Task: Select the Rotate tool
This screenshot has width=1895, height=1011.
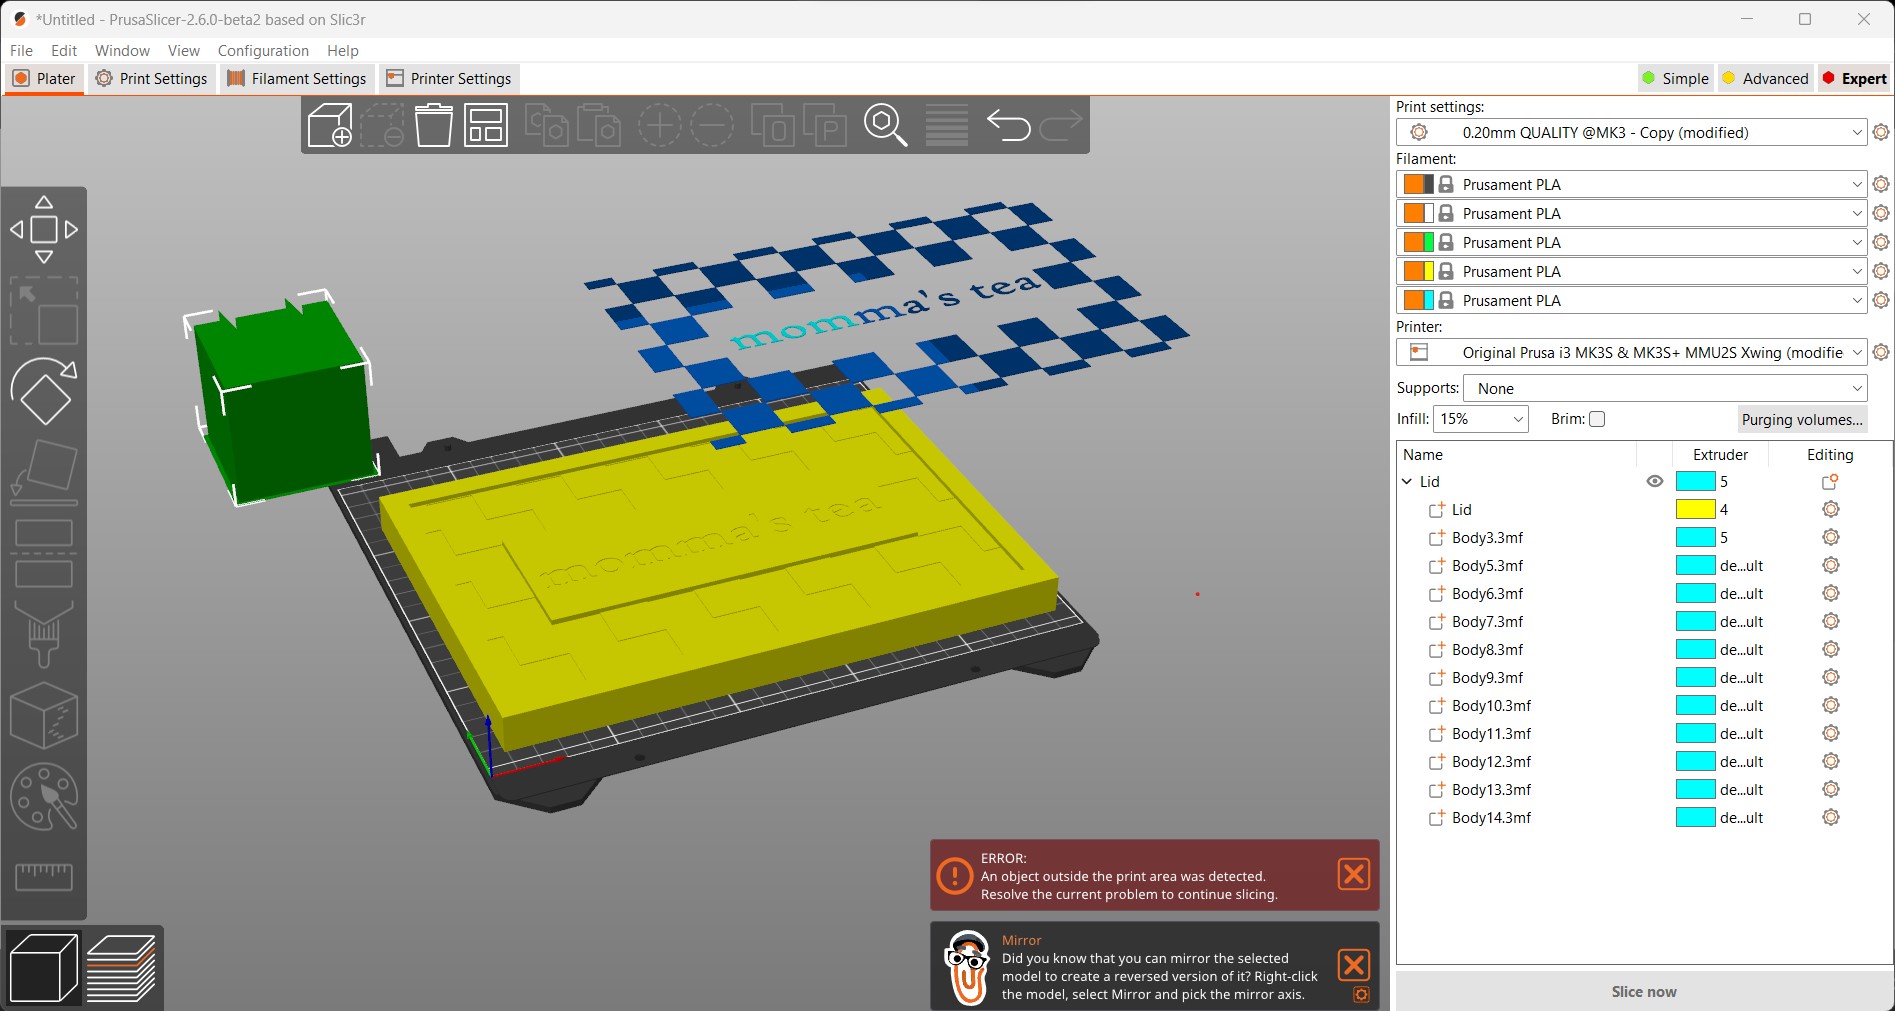Action: point(43,392)
